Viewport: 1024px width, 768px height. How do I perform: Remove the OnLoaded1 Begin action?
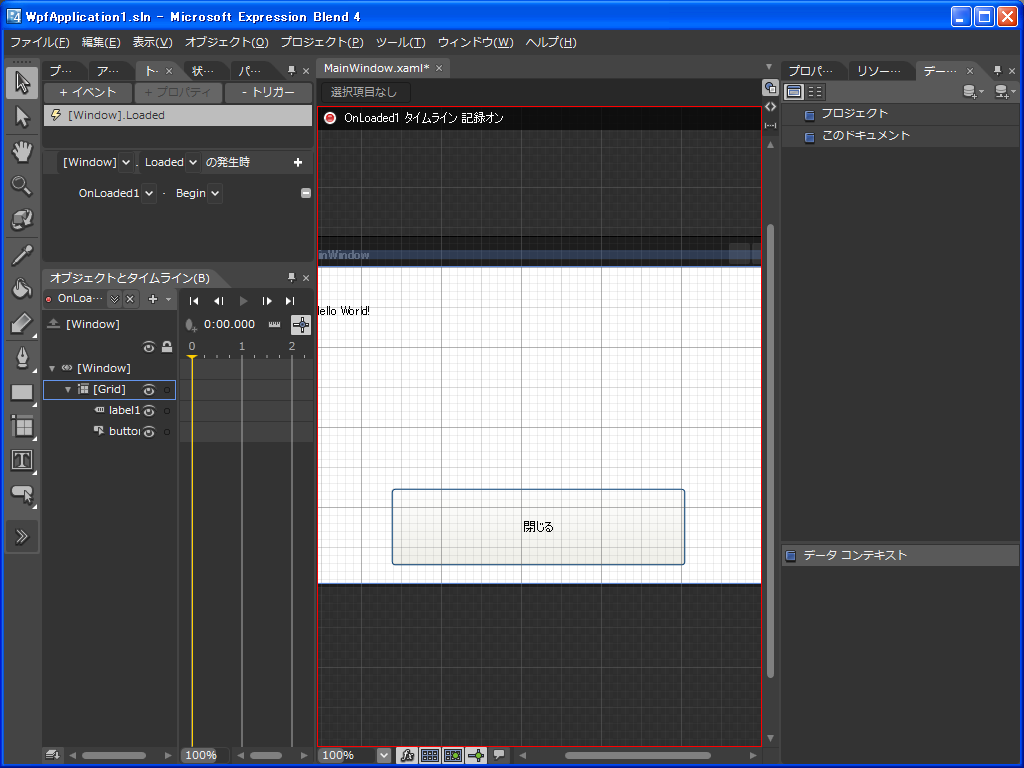click(x=306, y=193)
